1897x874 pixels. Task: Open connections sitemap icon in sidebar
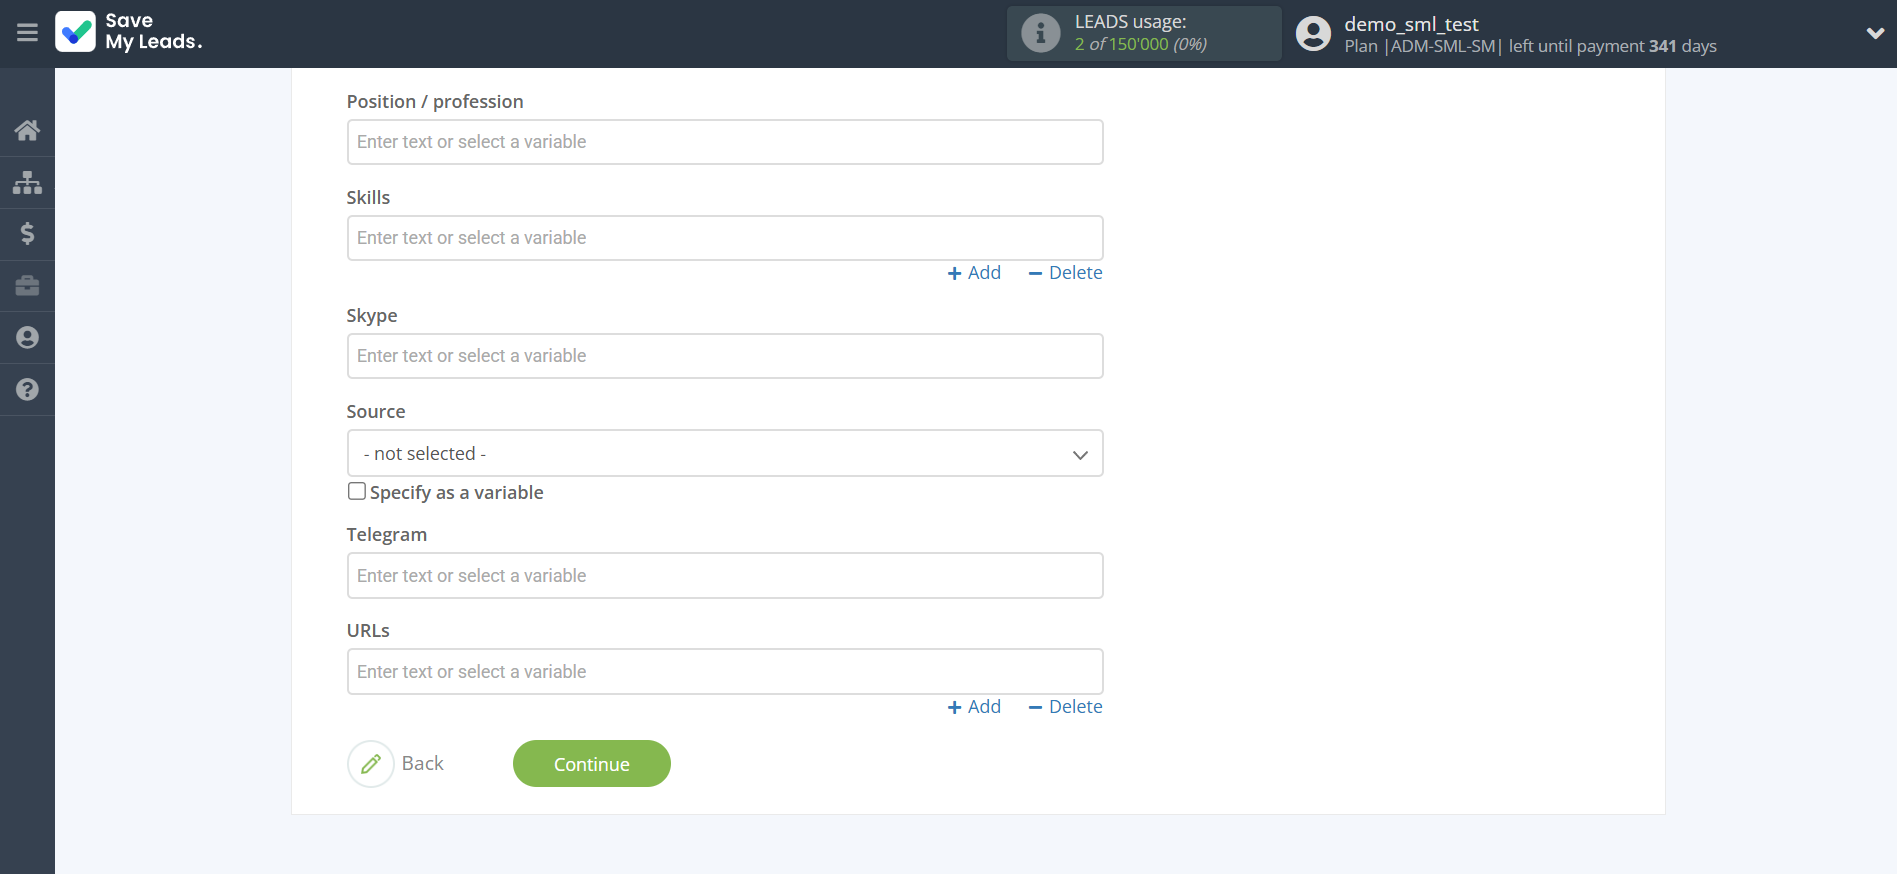click(x=27, y=182)
